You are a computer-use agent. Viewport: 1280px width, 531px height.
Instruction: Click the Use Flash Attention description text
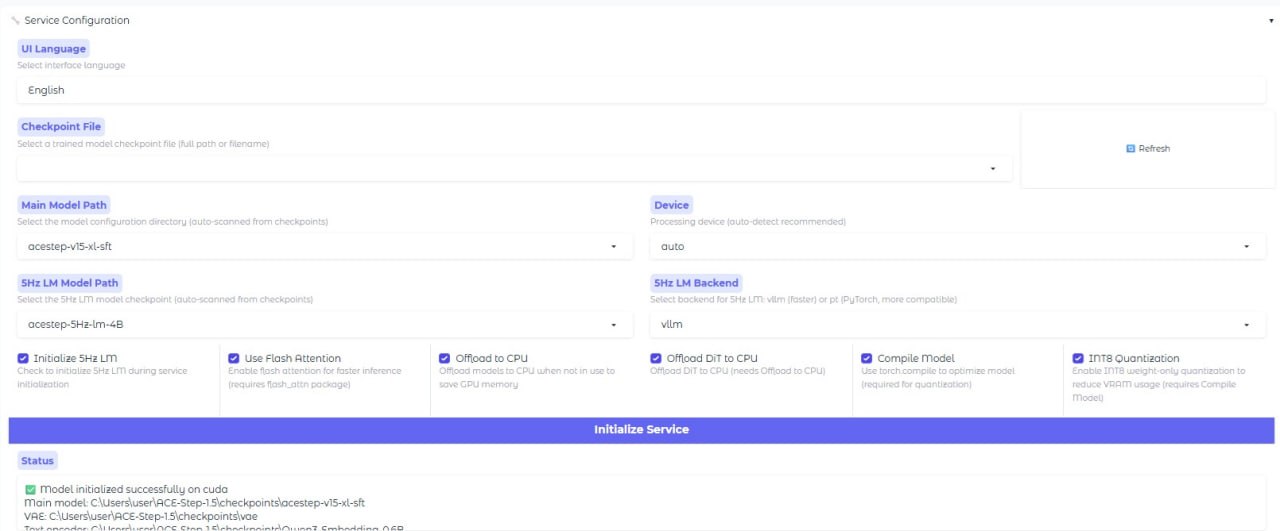(314, 377)
